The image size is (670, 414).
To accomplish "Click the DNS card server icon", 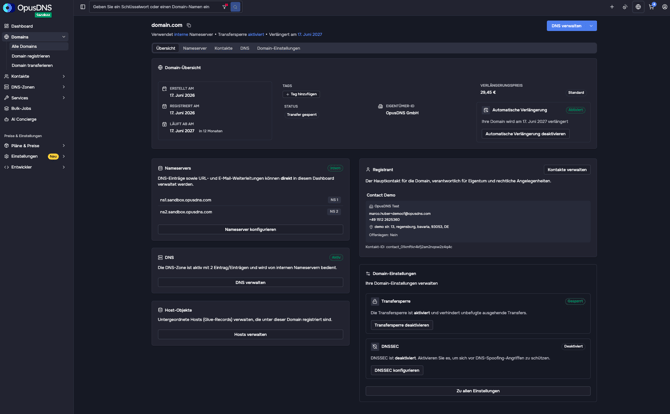I will point(160,258).
